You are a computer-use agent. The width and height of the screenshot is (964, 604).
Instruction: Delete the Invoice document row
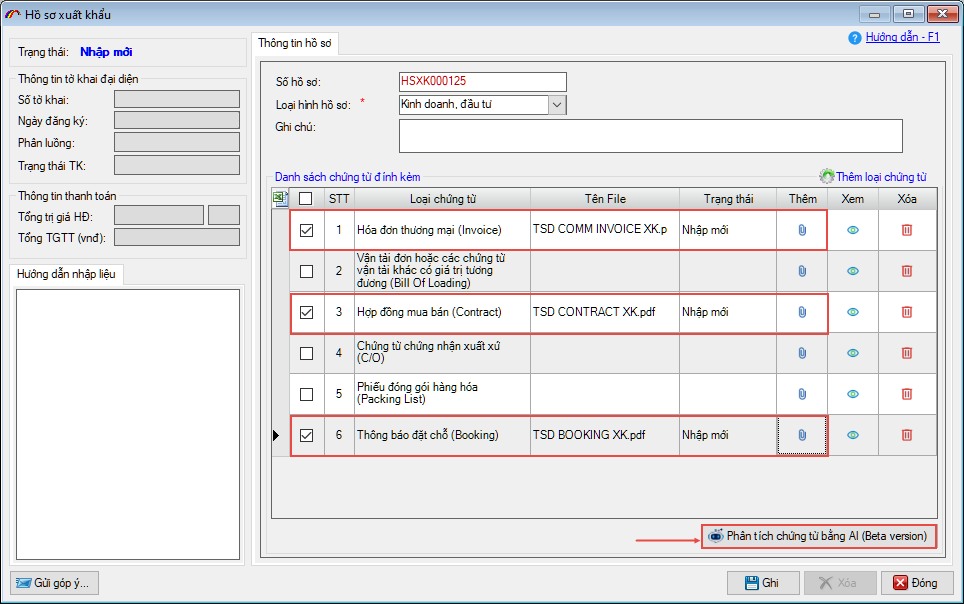907,230
